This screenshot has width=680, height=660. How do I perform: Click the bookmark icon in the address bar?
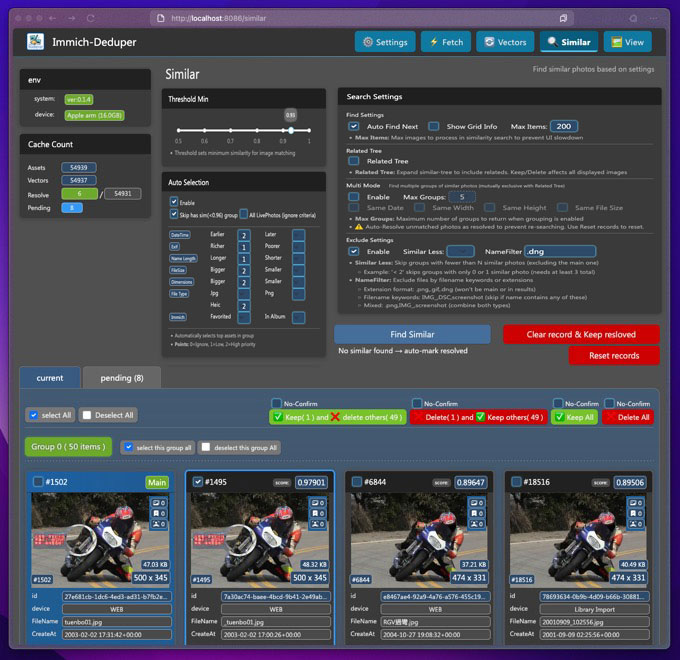click(563, 18)
